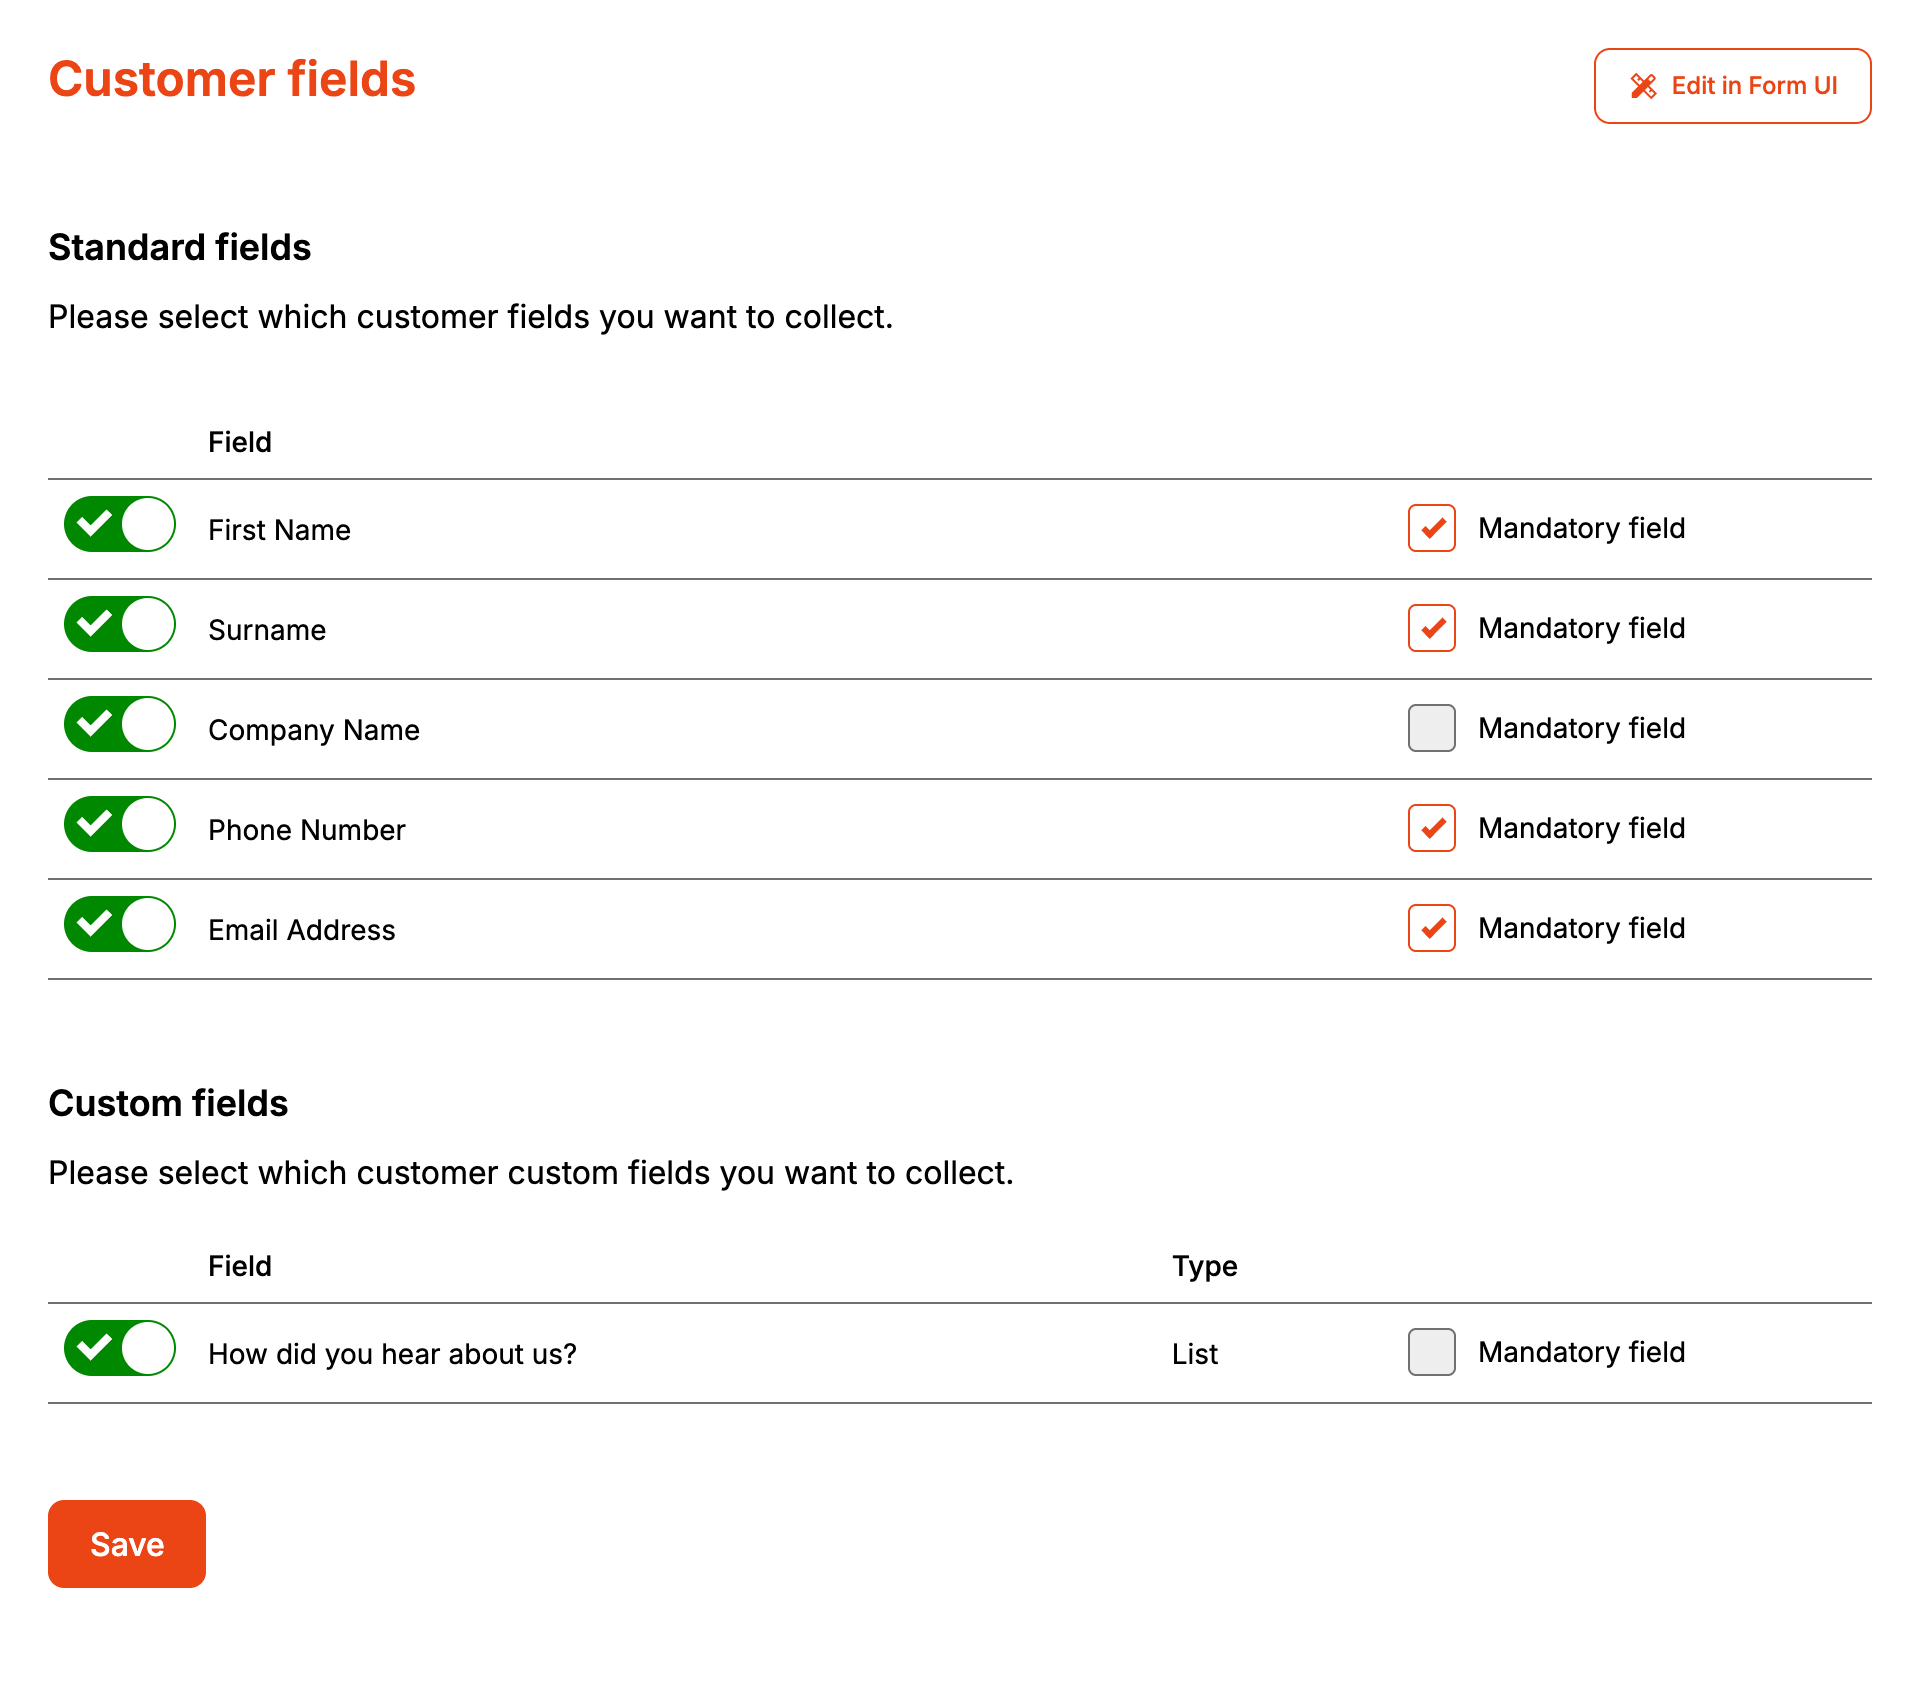Uncheck Mandatory field checkbox for Surname

point(1432,628)
